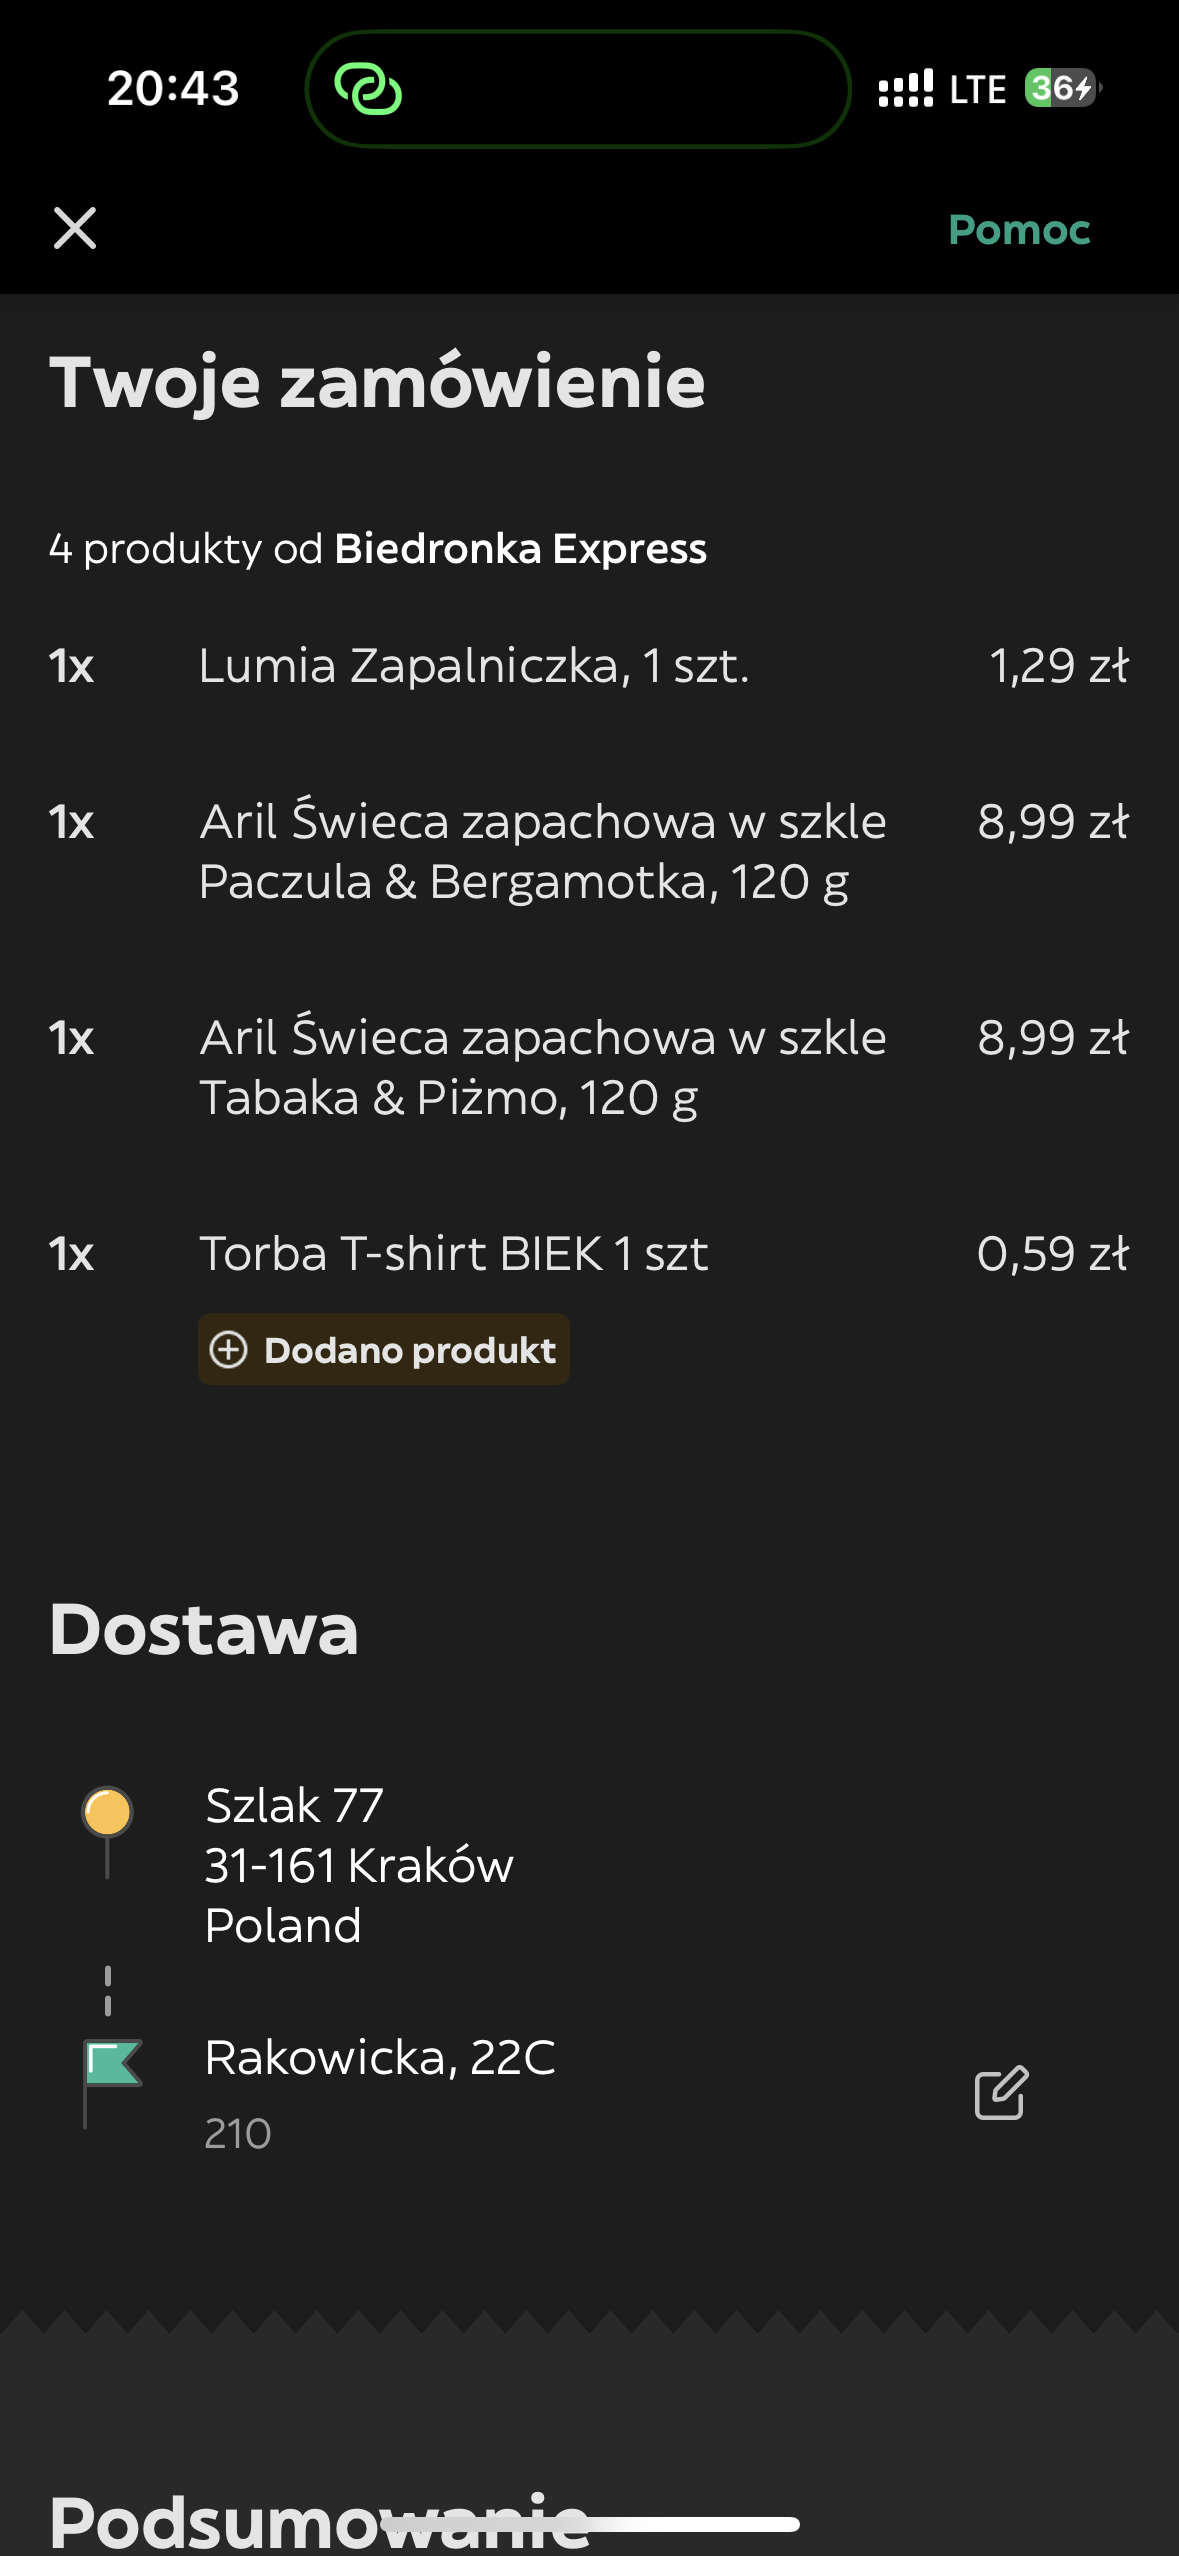
Task: Tap the 20:43 clock in status bar
Action: (173, 88)
